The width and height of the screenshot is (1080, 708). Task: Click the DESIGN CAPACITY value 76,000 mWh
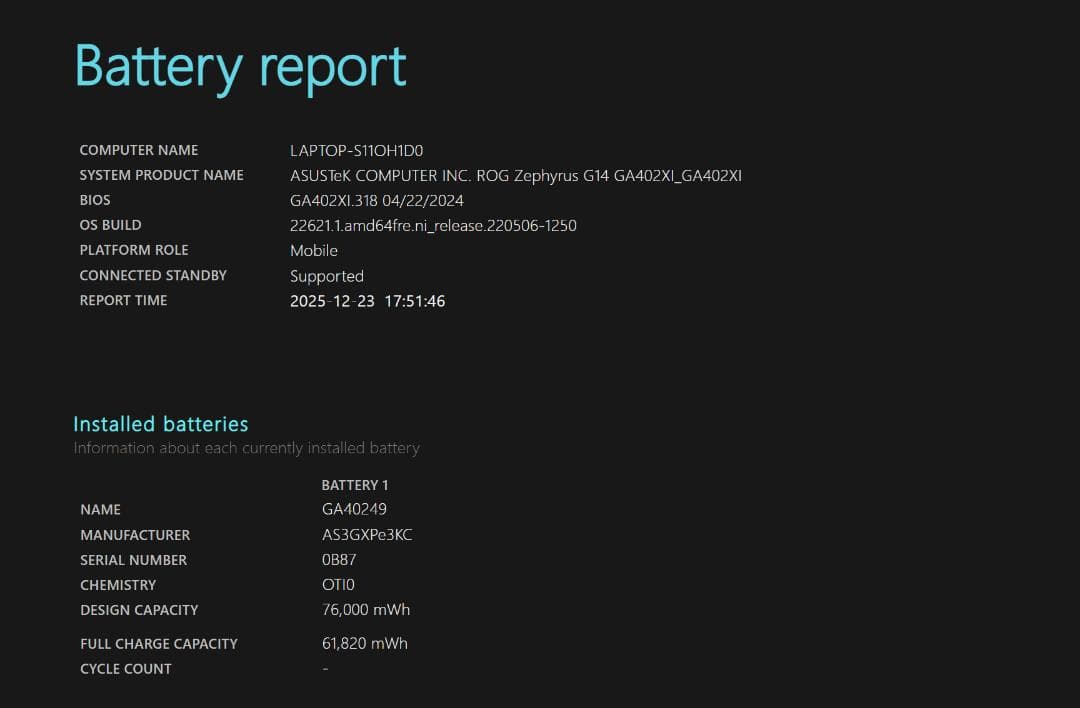coord(366,610)
